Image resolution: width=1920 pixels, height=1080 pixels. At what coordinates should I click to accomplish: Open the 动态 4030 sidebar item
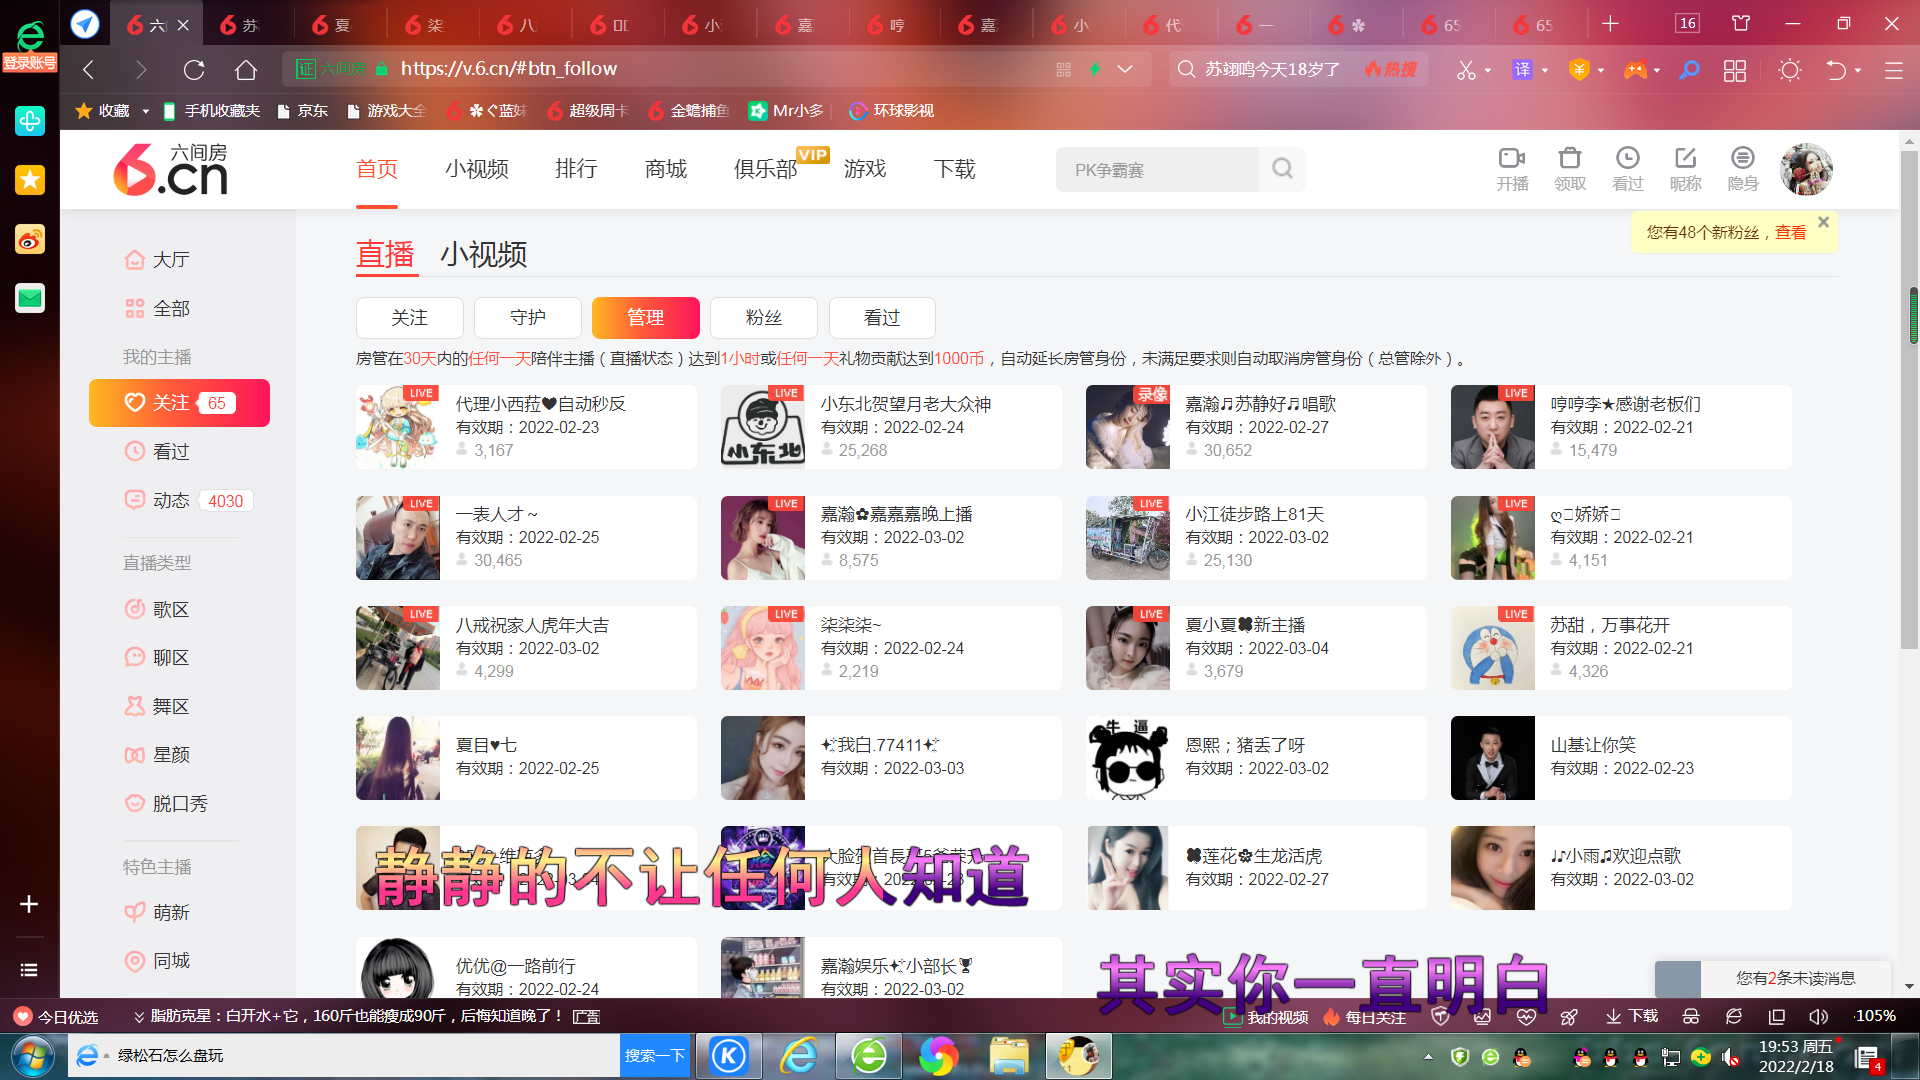click(x=188, y=501)
